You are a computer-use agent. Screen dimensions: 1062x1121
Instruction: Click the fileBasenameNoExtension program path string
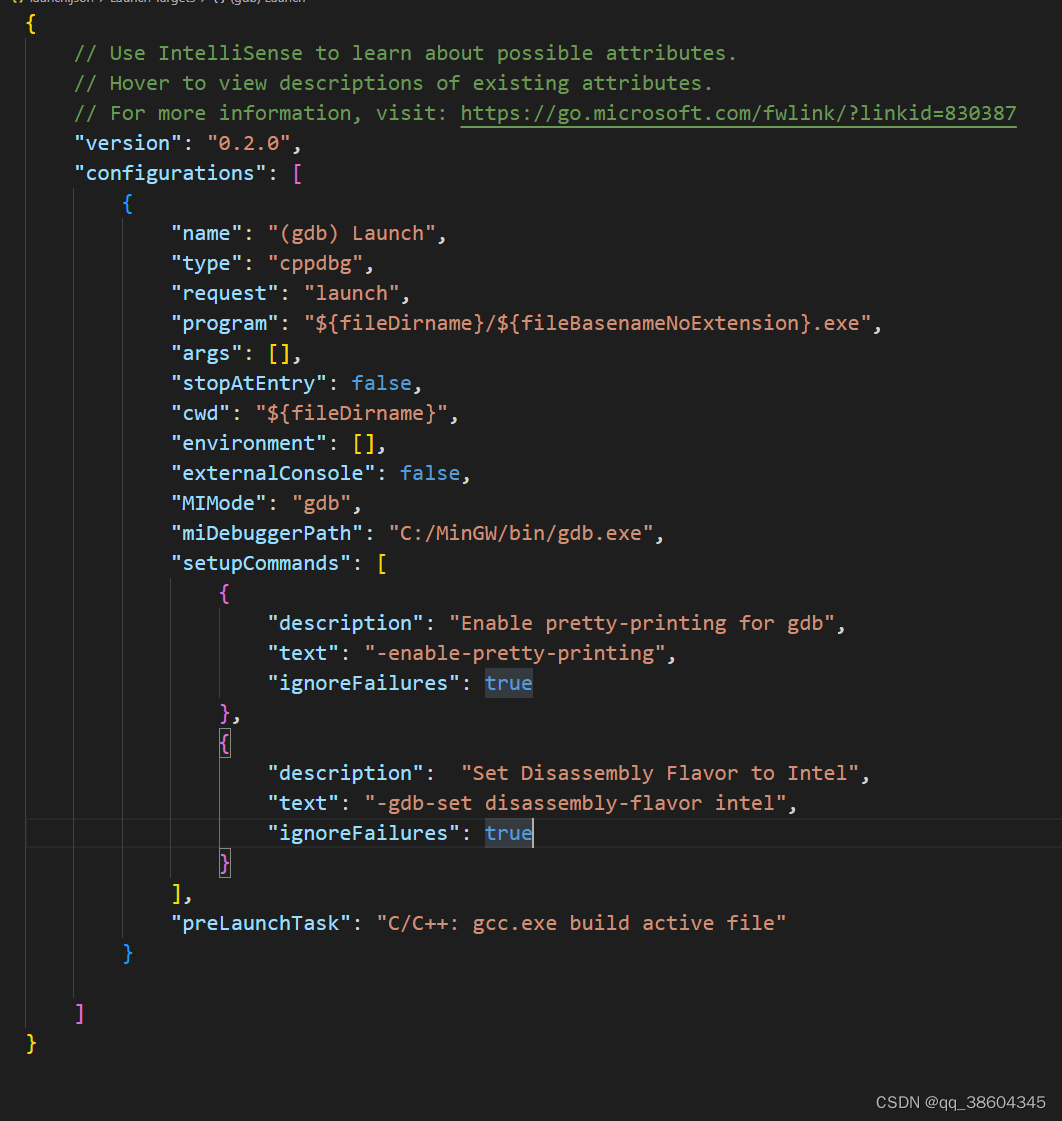587,324
